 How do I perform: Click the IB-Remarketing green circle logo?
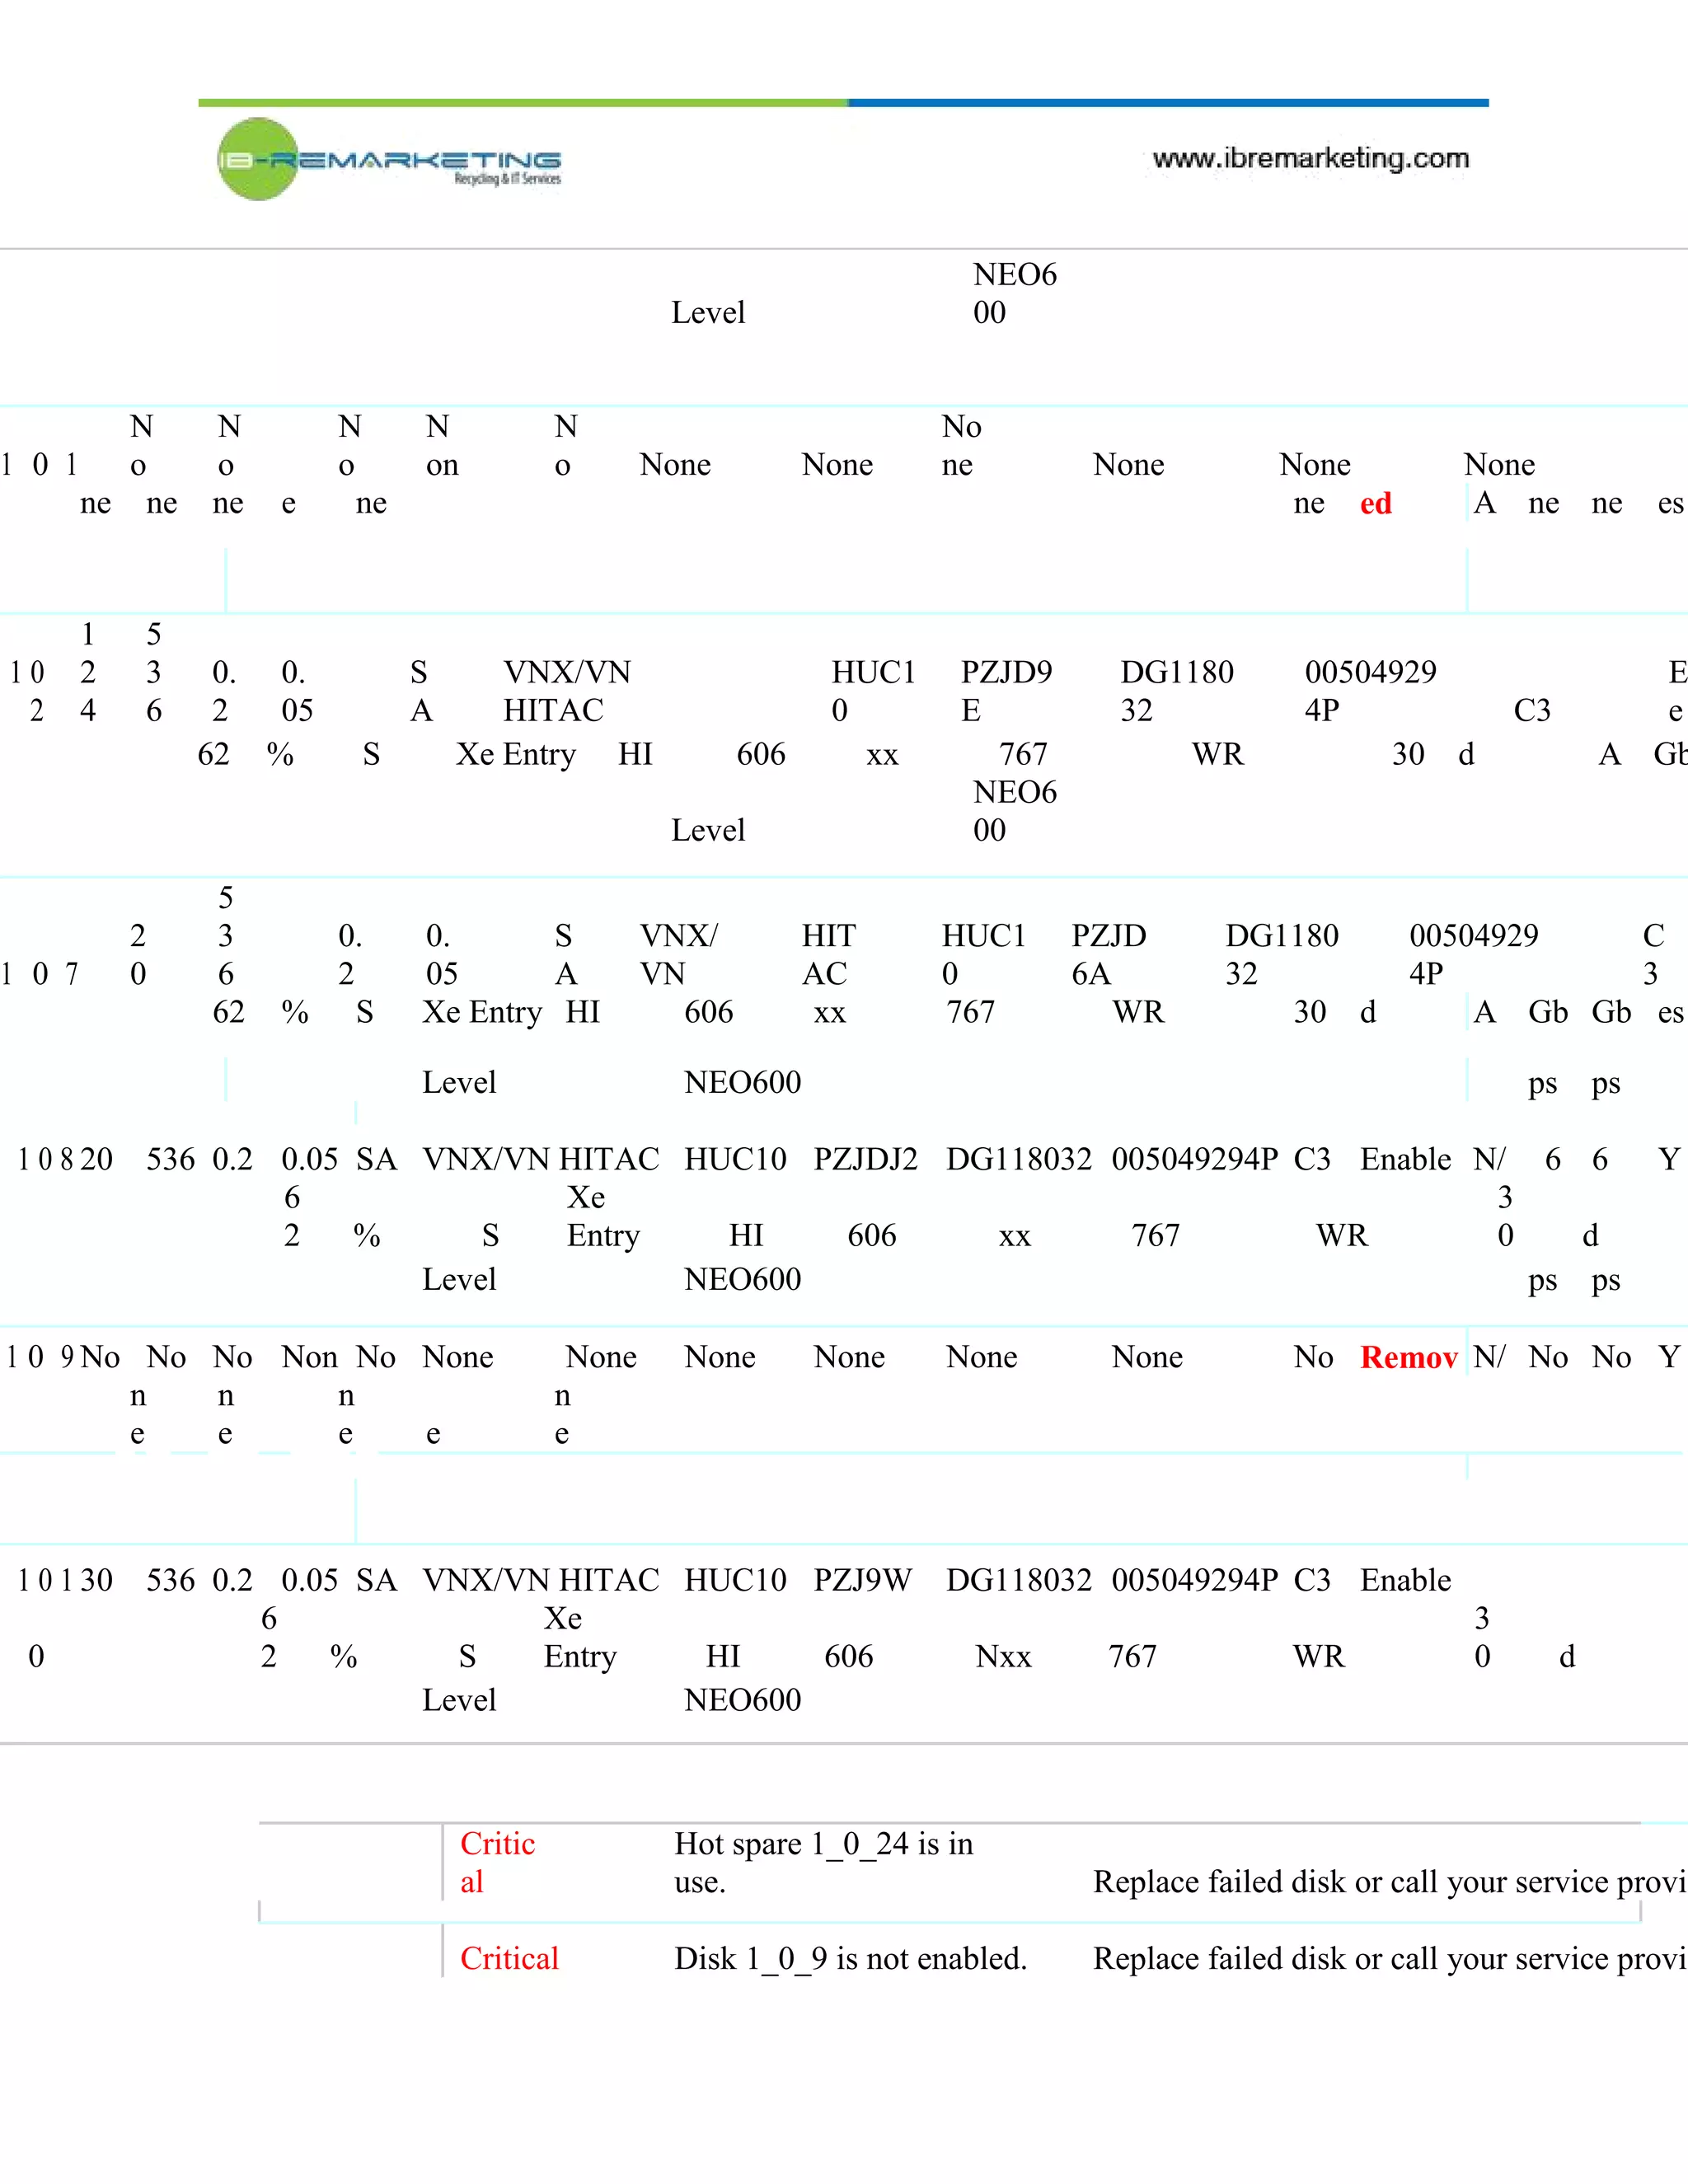click(258, 159)
